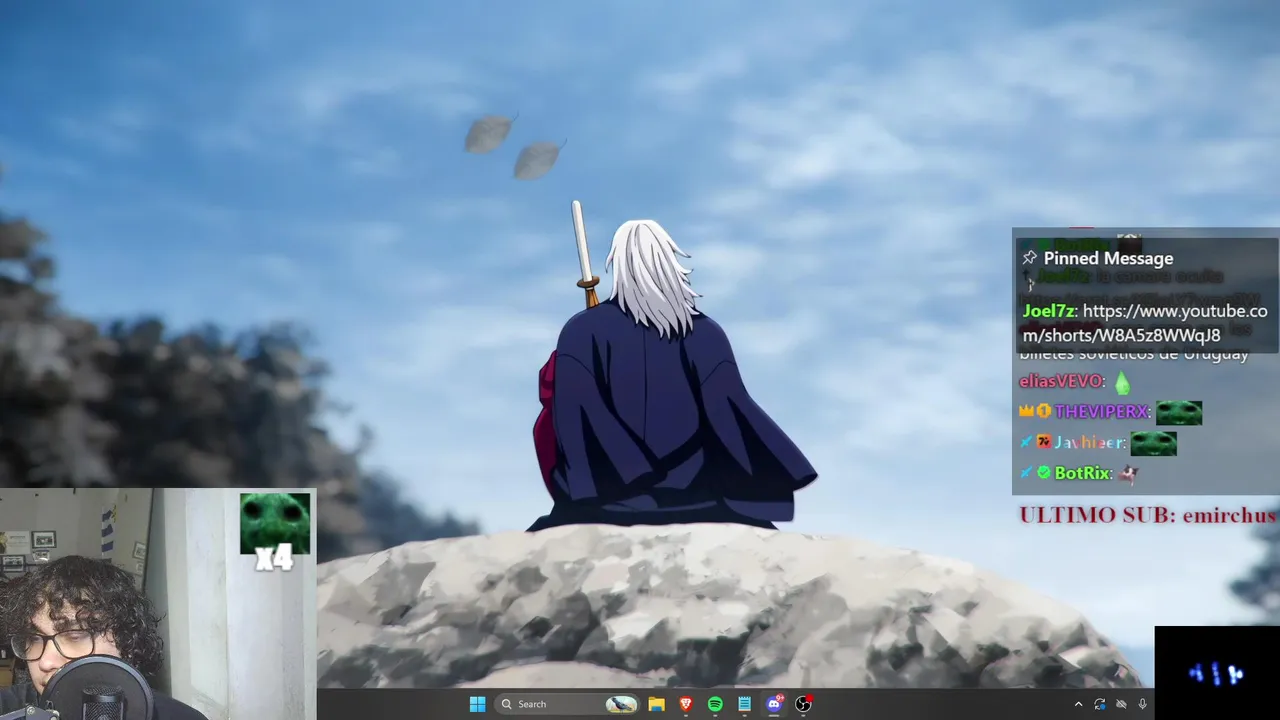Click the THEVIPERX chat username

point(1101,411)
